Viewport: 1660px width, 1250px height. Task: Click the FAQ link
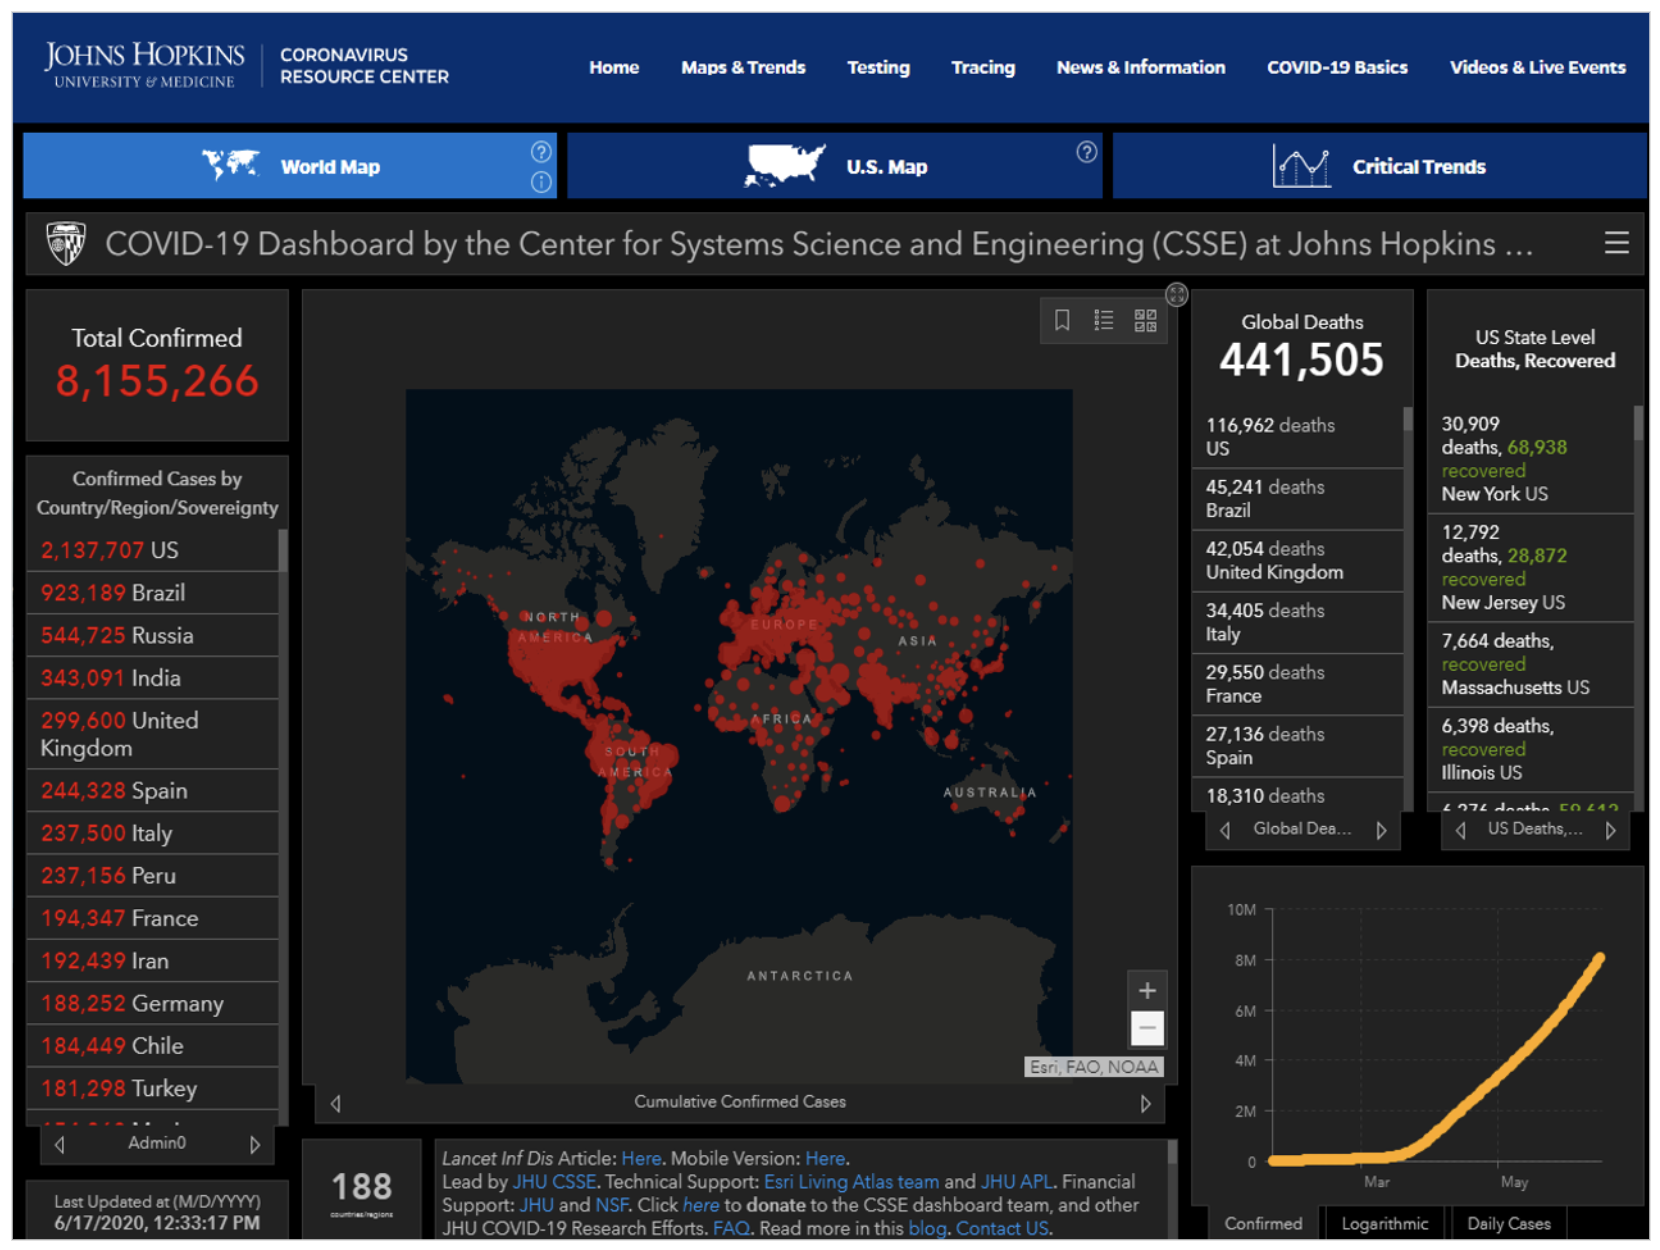coord(731,1228)
